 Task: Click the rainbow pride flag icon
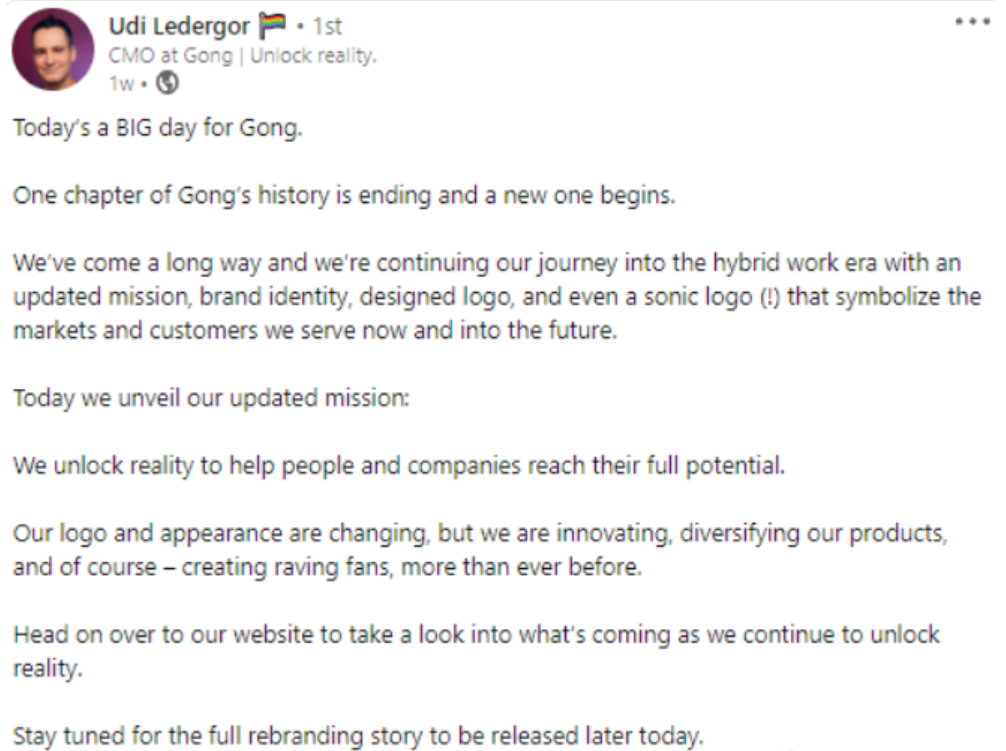(273, 26)
